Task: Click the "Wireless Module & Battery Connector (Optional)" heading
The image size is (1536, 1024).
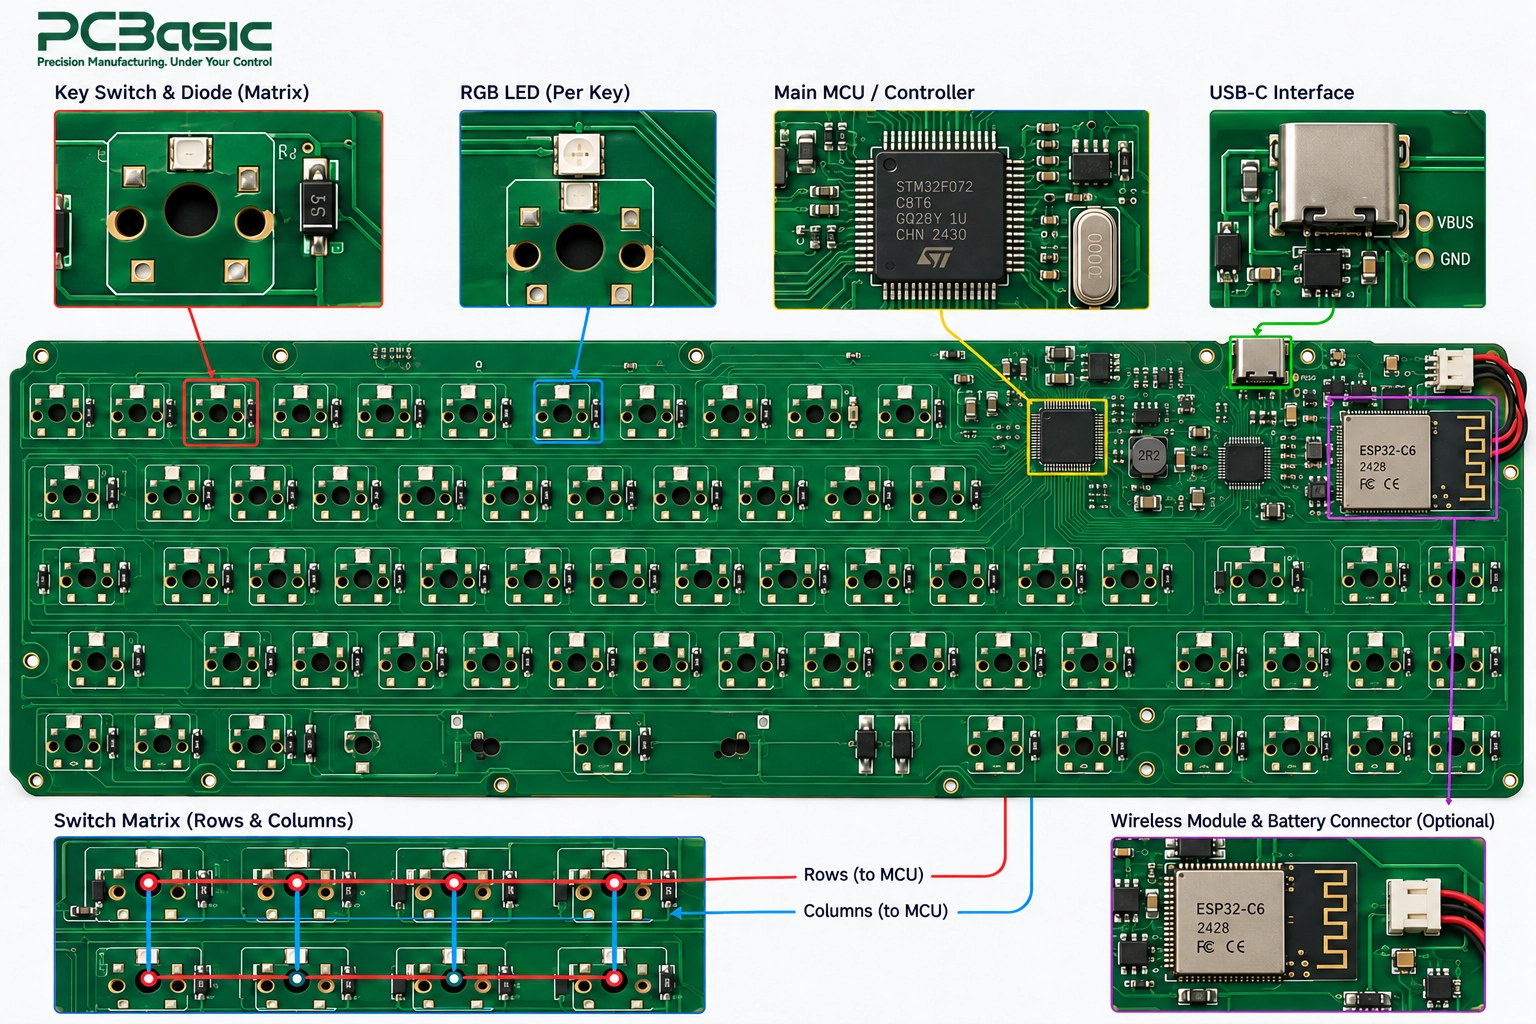Action: pyautogui.click(x=1302, y=821)
